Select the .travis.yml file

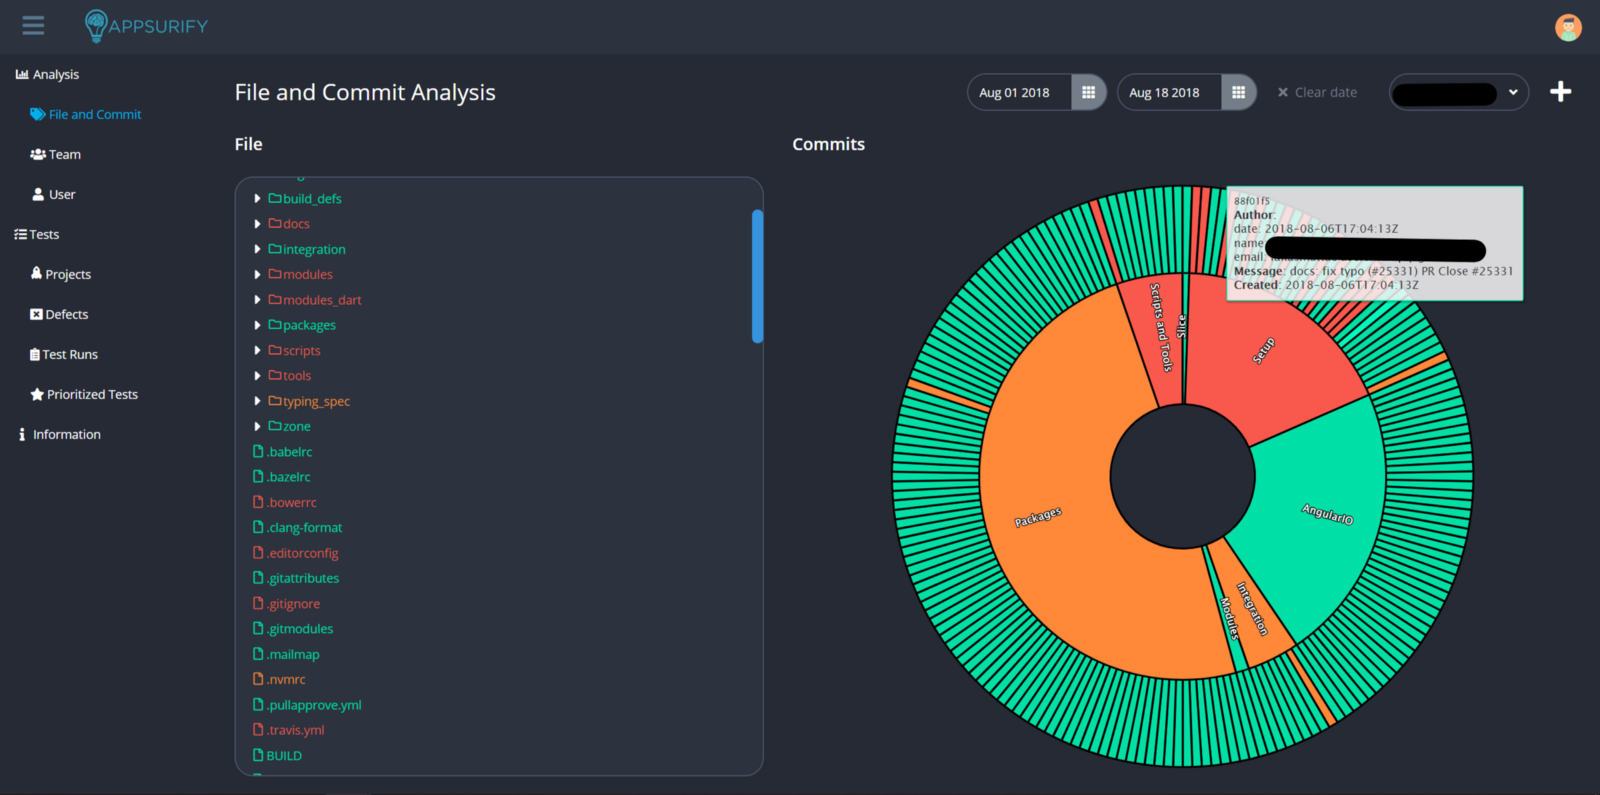295,730
